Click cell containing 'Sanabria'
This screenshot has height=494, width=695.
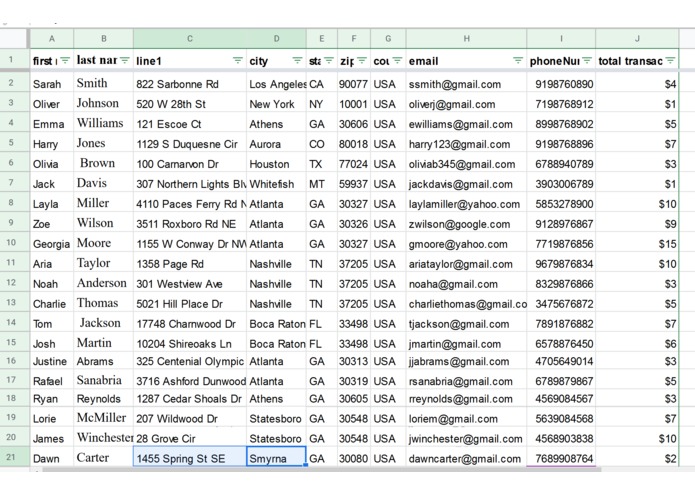pos(103,381)
